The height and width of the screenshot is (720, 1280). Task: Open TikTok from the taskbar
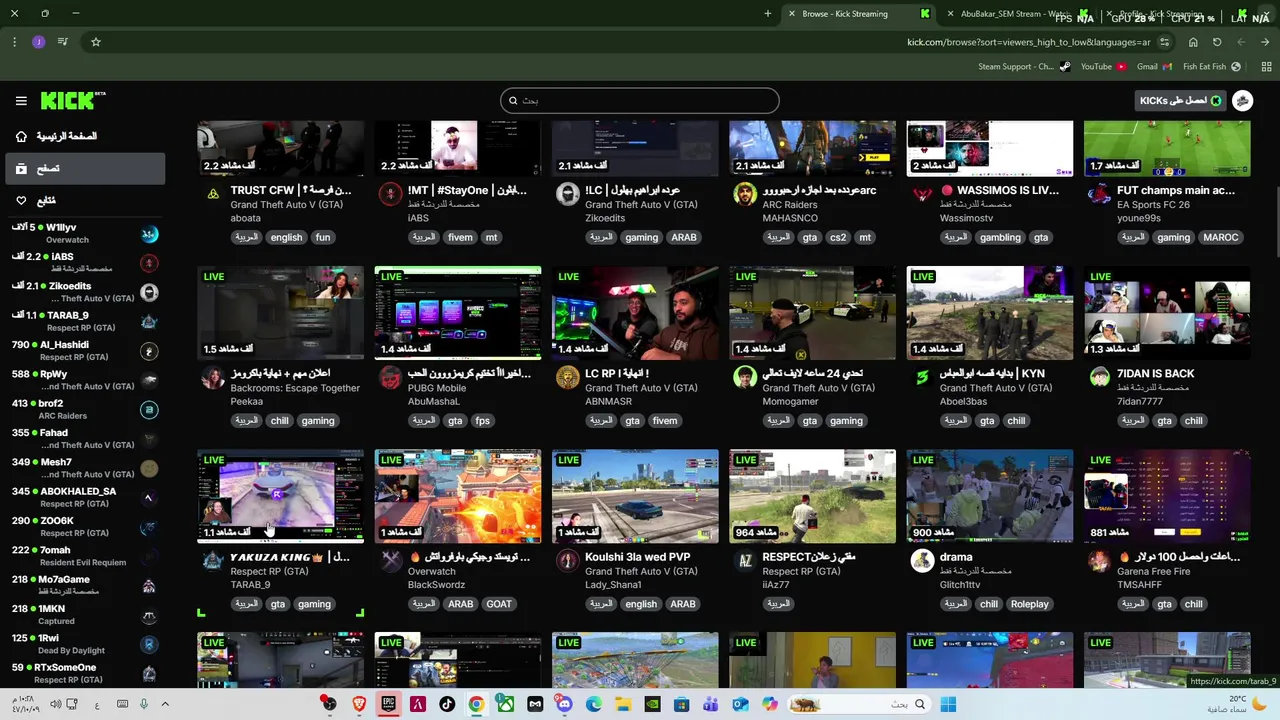point(447,704)
